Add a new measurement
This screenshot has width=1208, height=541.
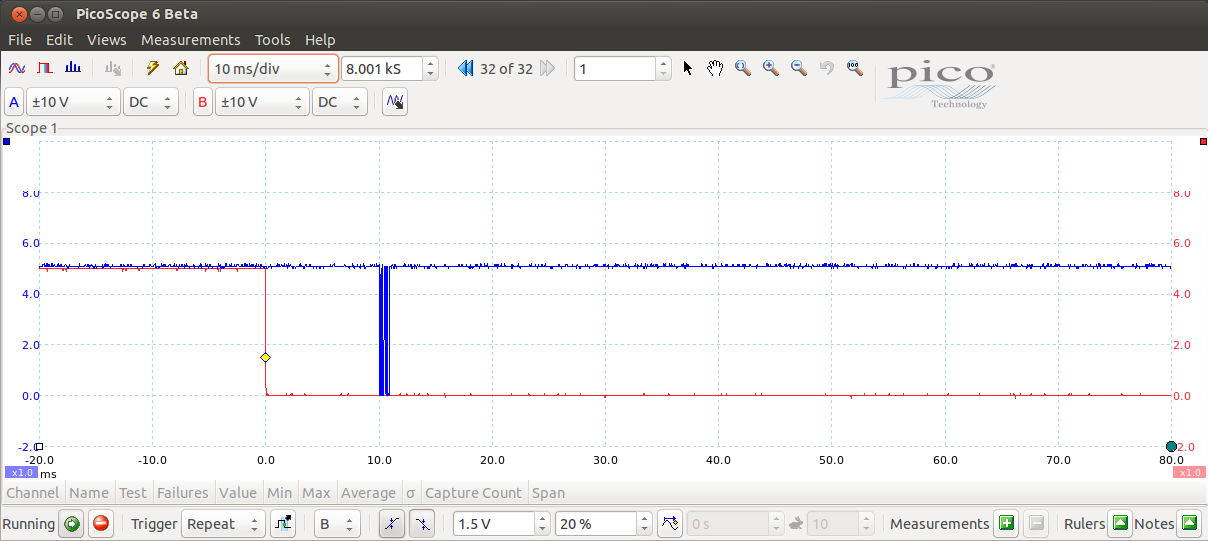(x=1006, y=523)
